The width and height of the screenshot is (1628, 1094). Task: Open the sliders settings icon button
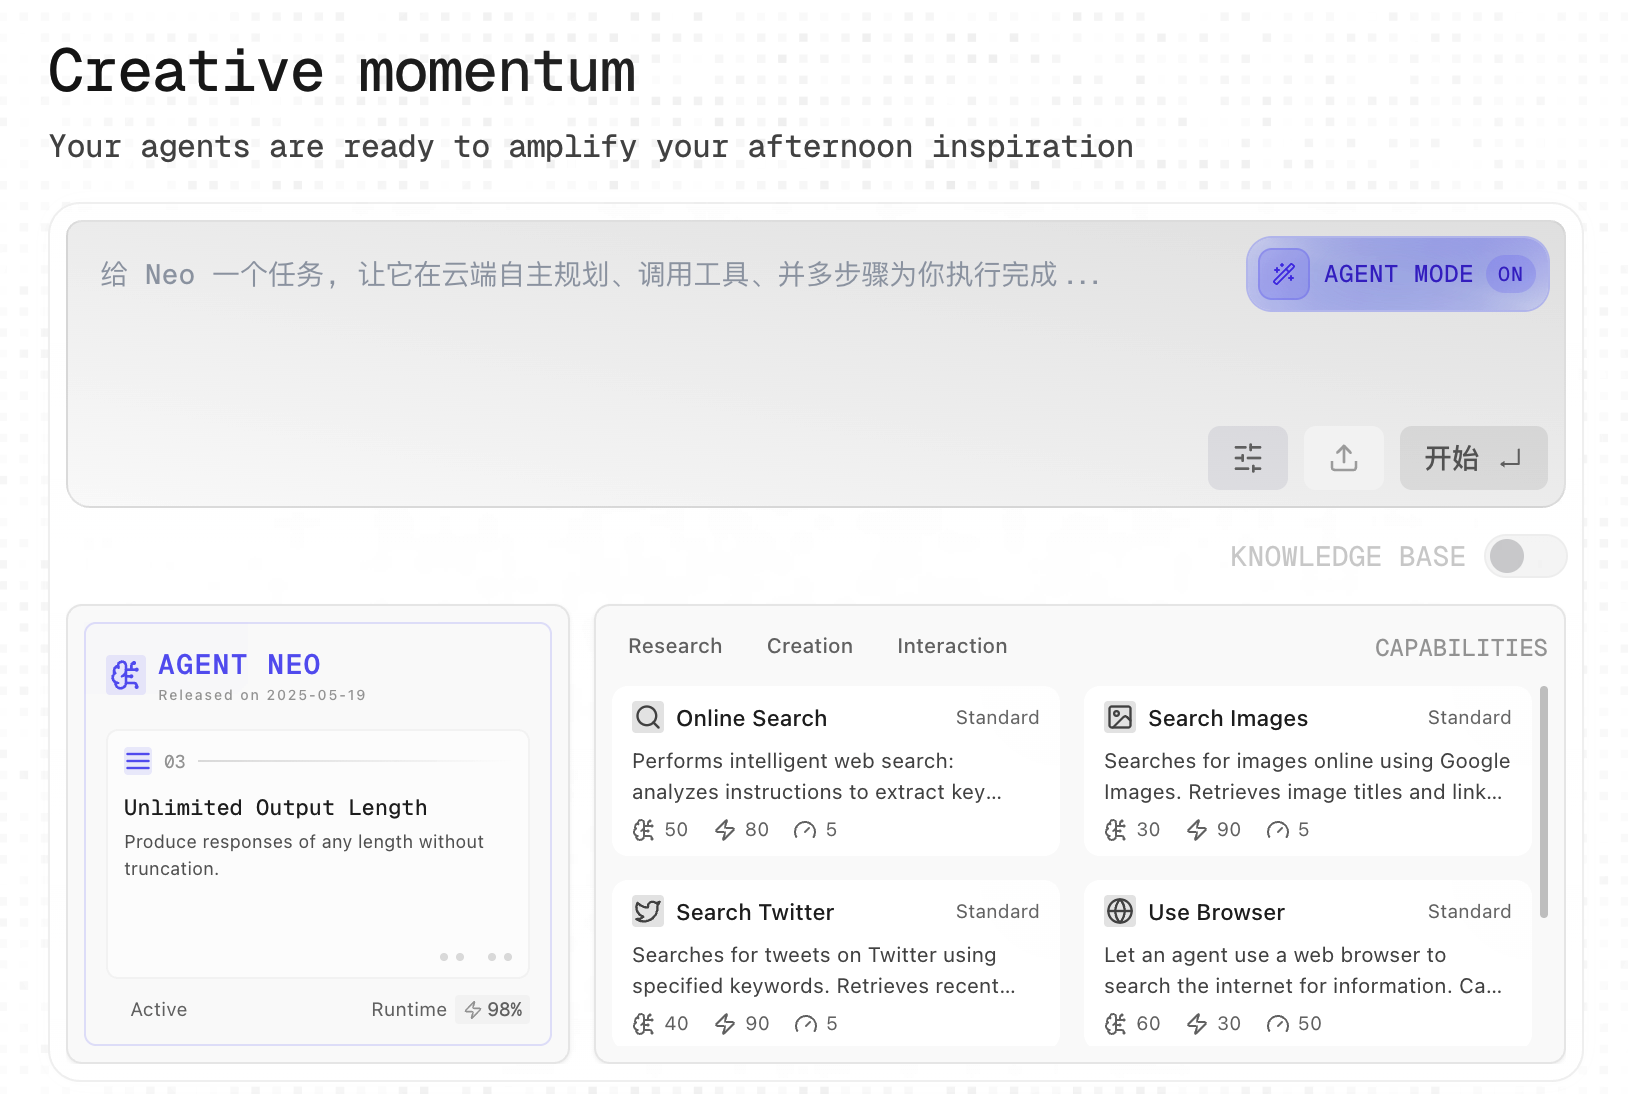[x=1247, y=458]
